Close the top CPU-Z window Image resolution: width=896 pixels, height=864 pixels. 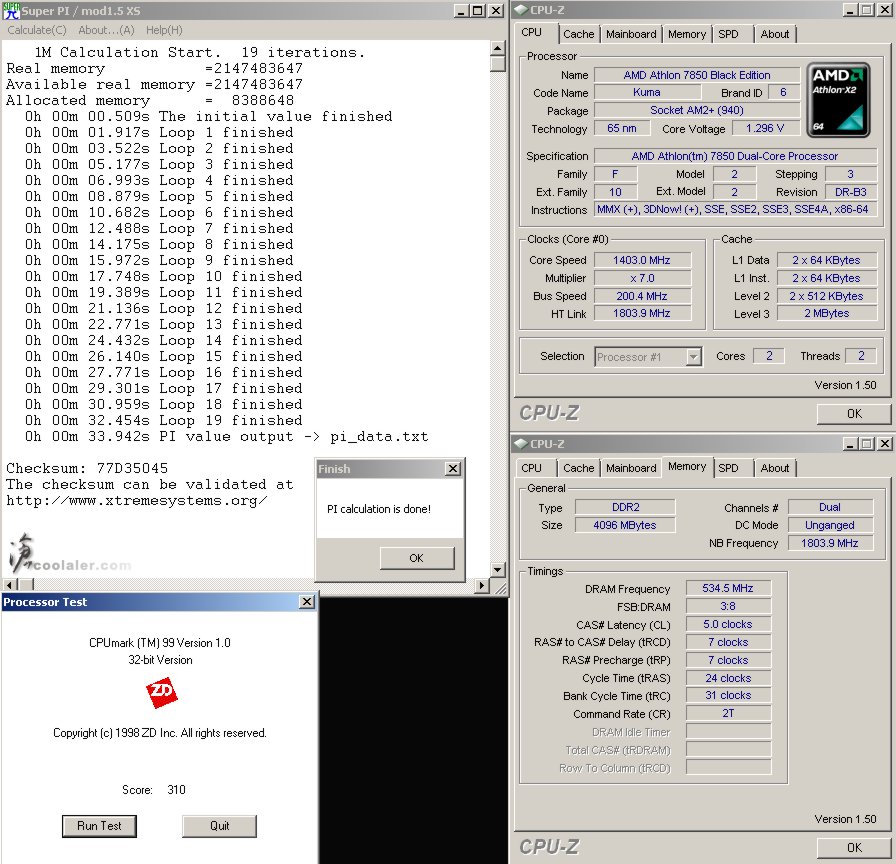[885, 10]
